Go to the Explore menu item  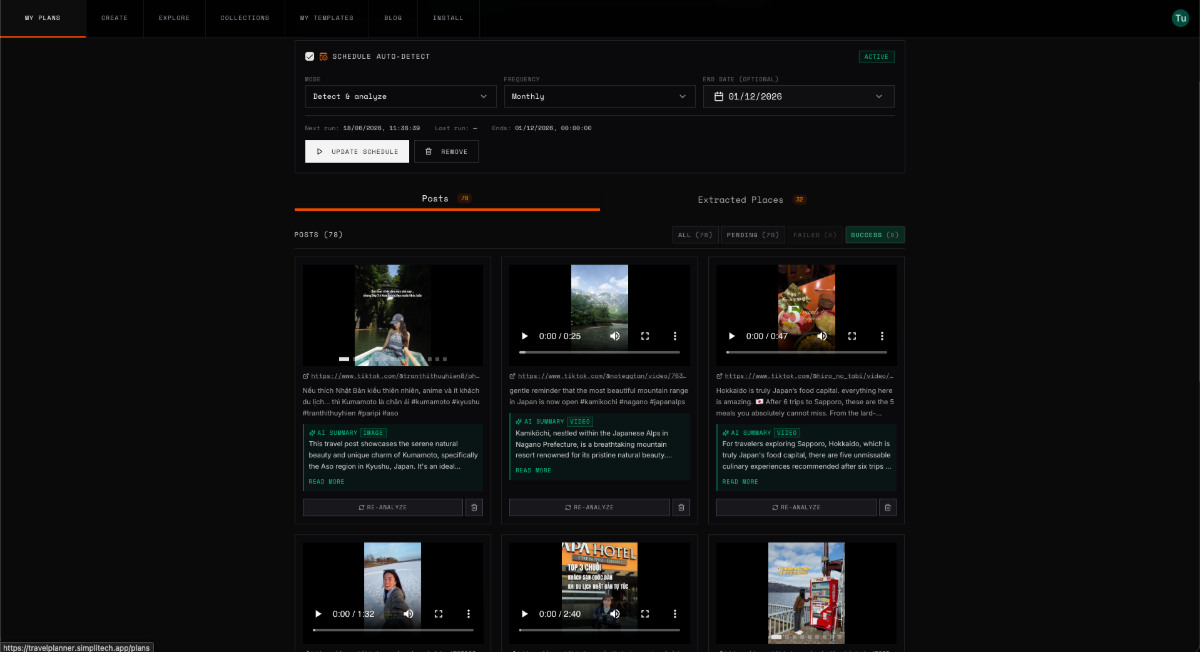174,18
